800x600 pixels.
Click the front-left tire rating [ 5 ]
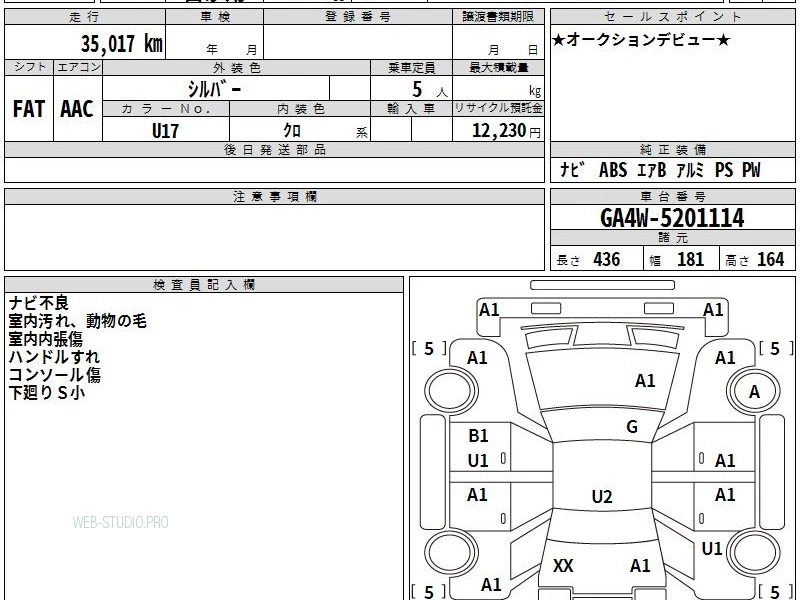click(429, 348)
